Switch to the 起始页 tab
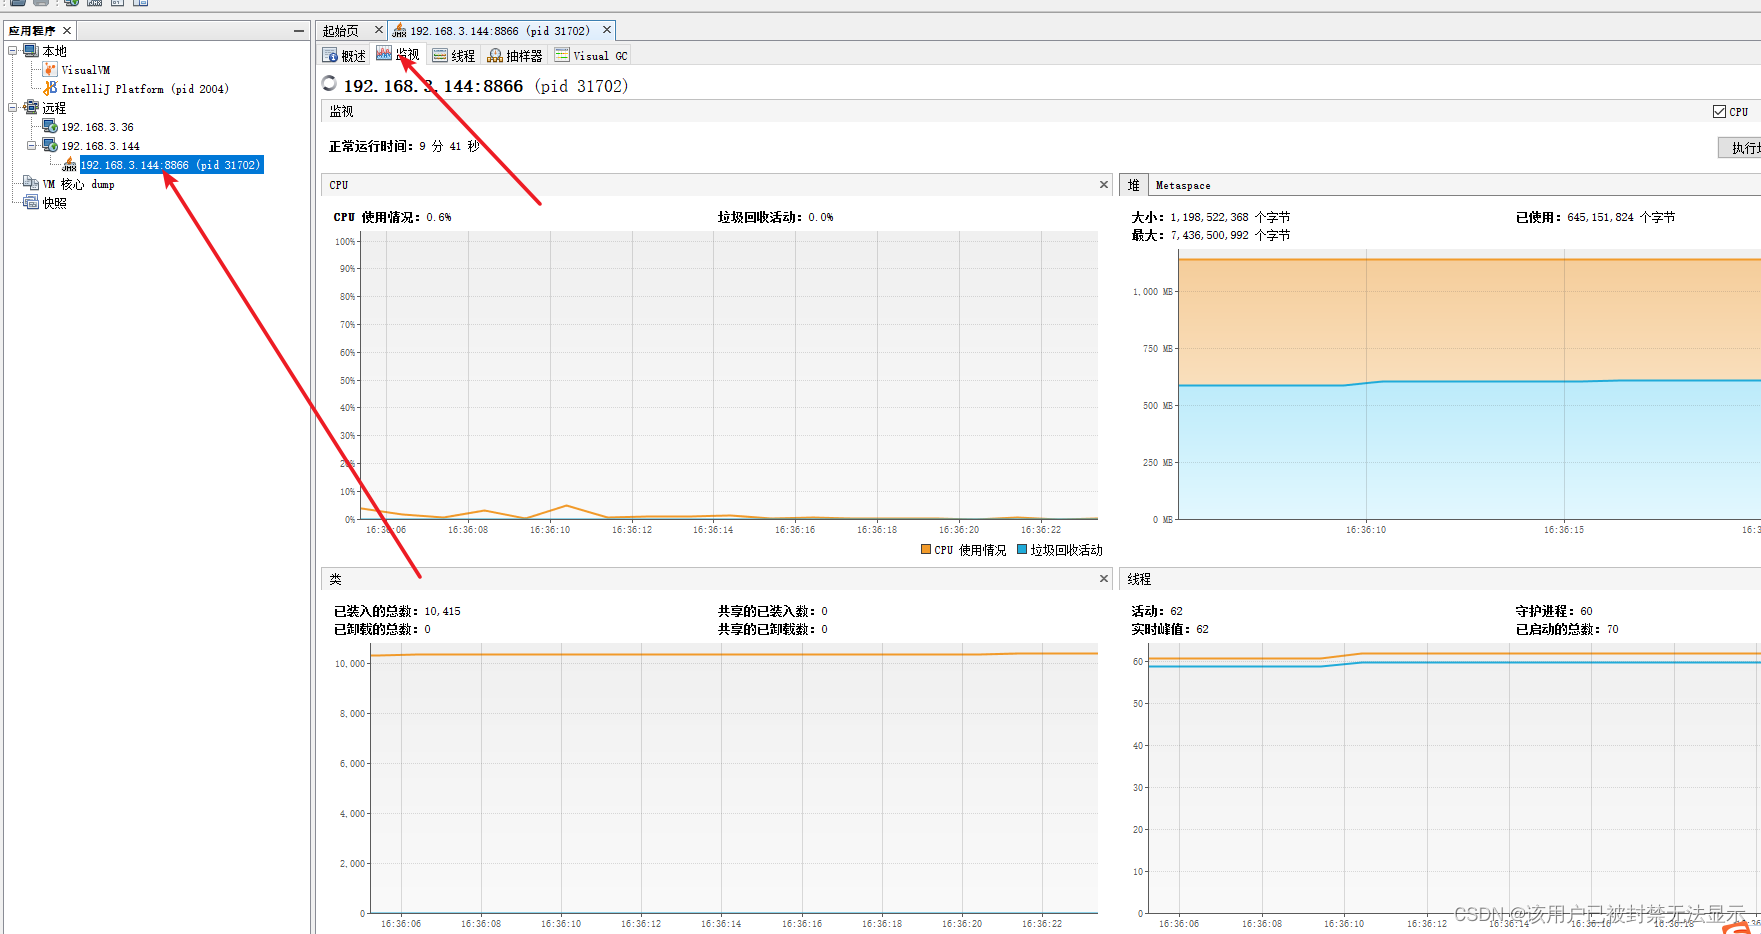The height and width of the screenshot is (934, 1761). tap(341, 31)
